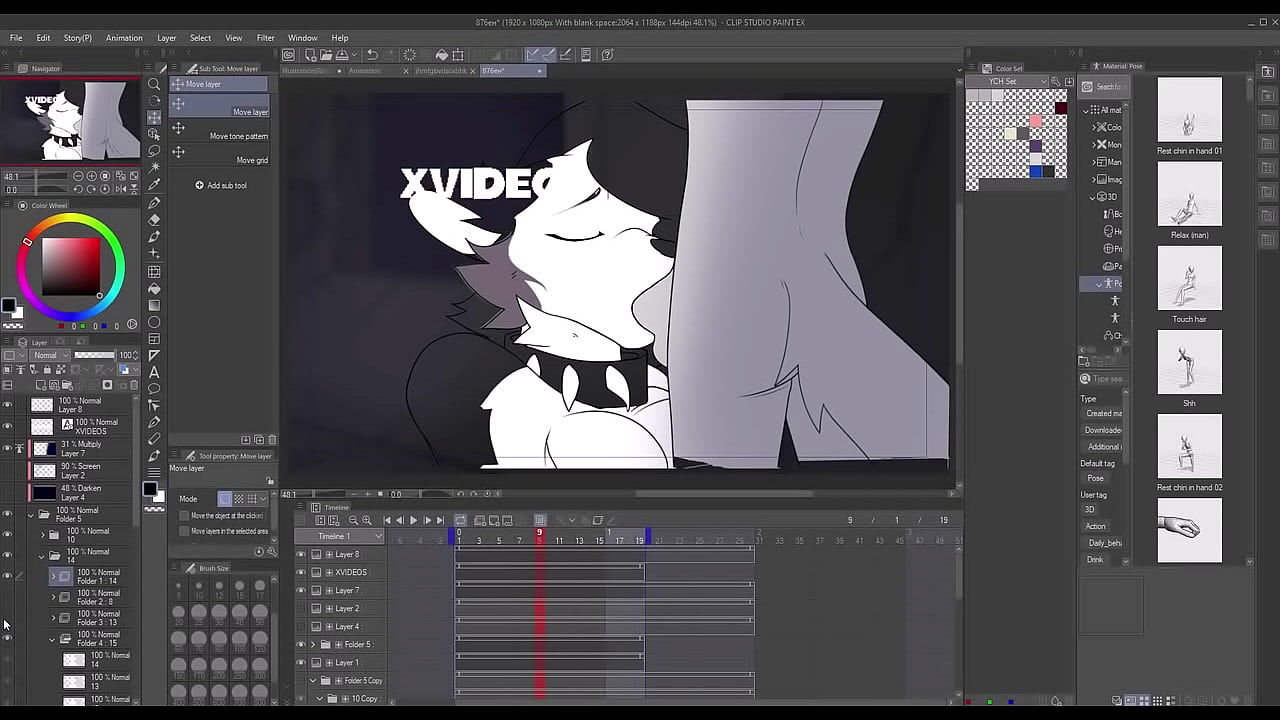Select the Fill bucket tool in toolbox
Image resolution: width=1280 pixels, height=720 pixels.
click(x=154, y=288)
